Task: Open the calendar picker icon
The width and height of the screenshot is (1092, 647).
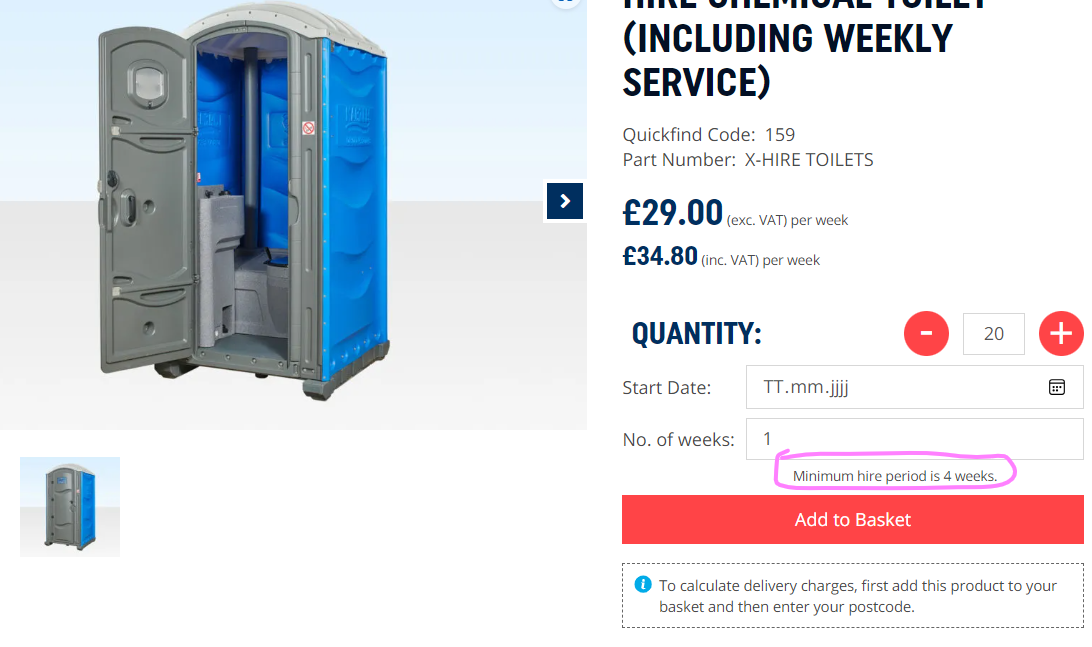Action: point(1056,387)
